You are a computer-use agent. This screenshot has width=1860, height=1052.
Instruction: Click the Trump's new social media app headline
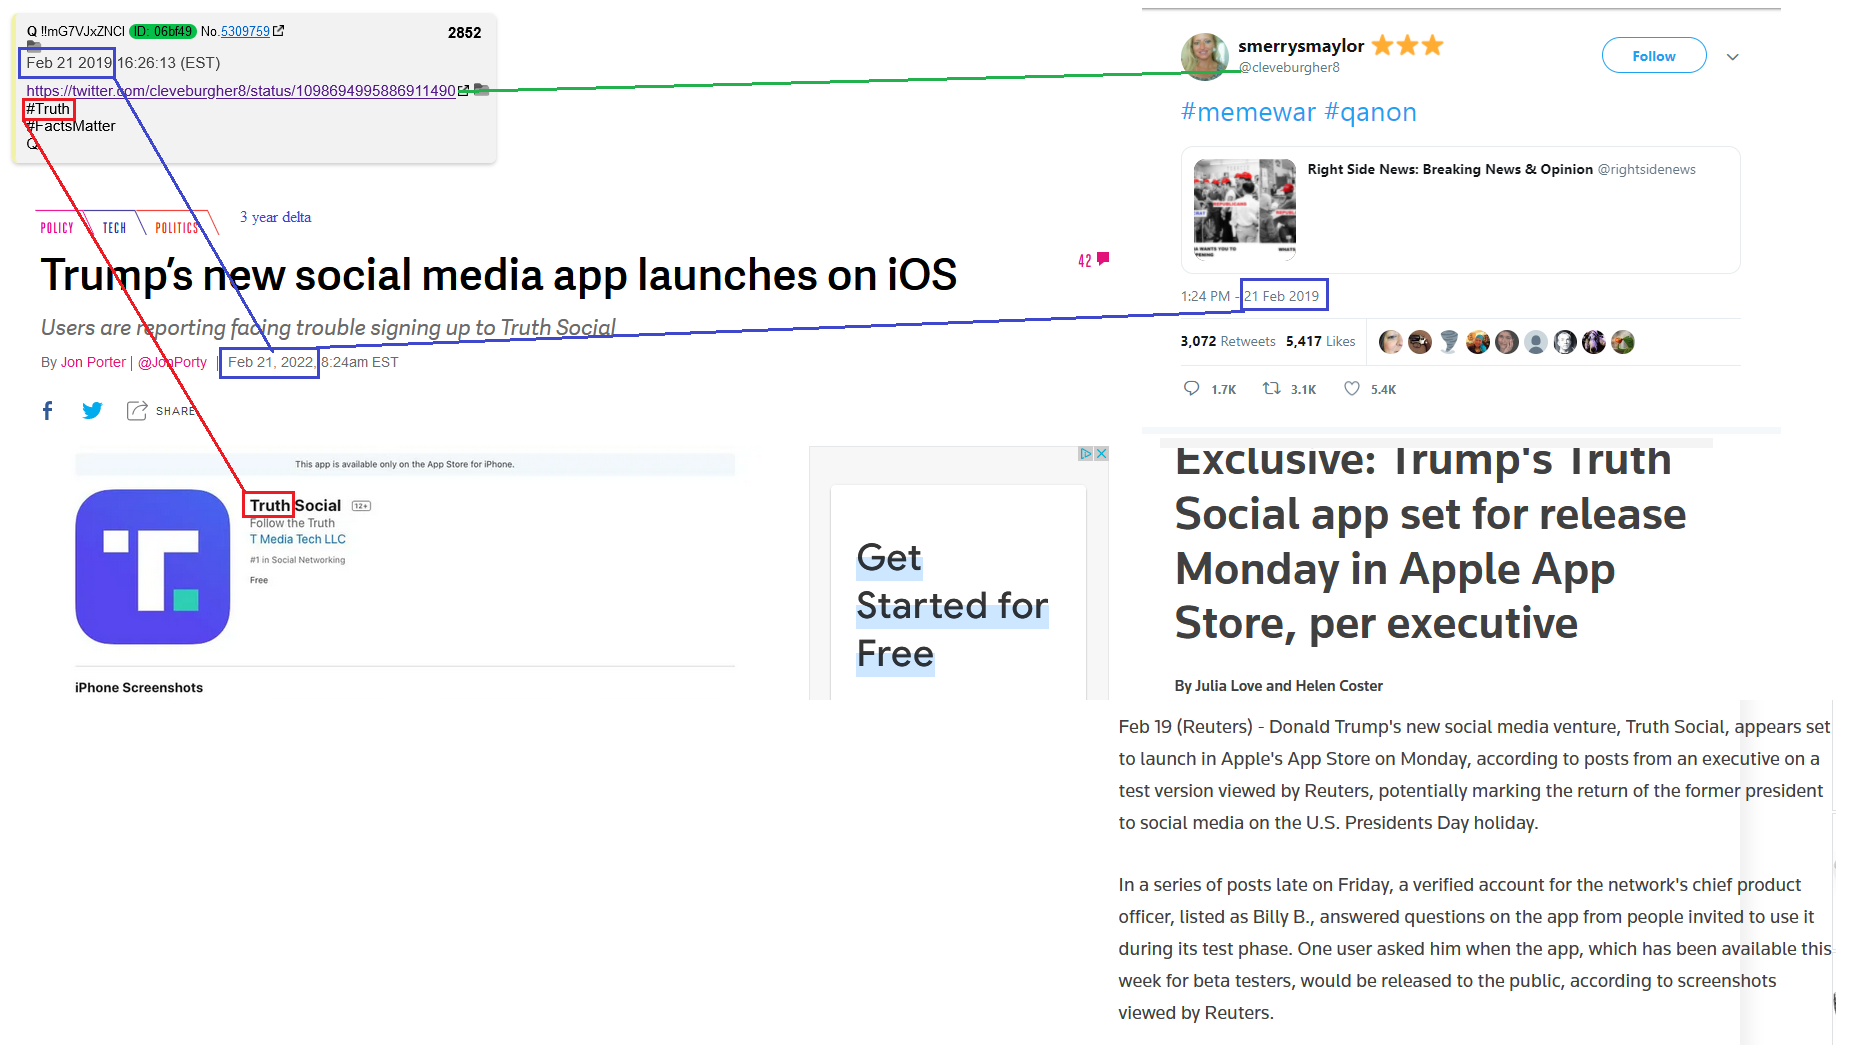[499, 274]
